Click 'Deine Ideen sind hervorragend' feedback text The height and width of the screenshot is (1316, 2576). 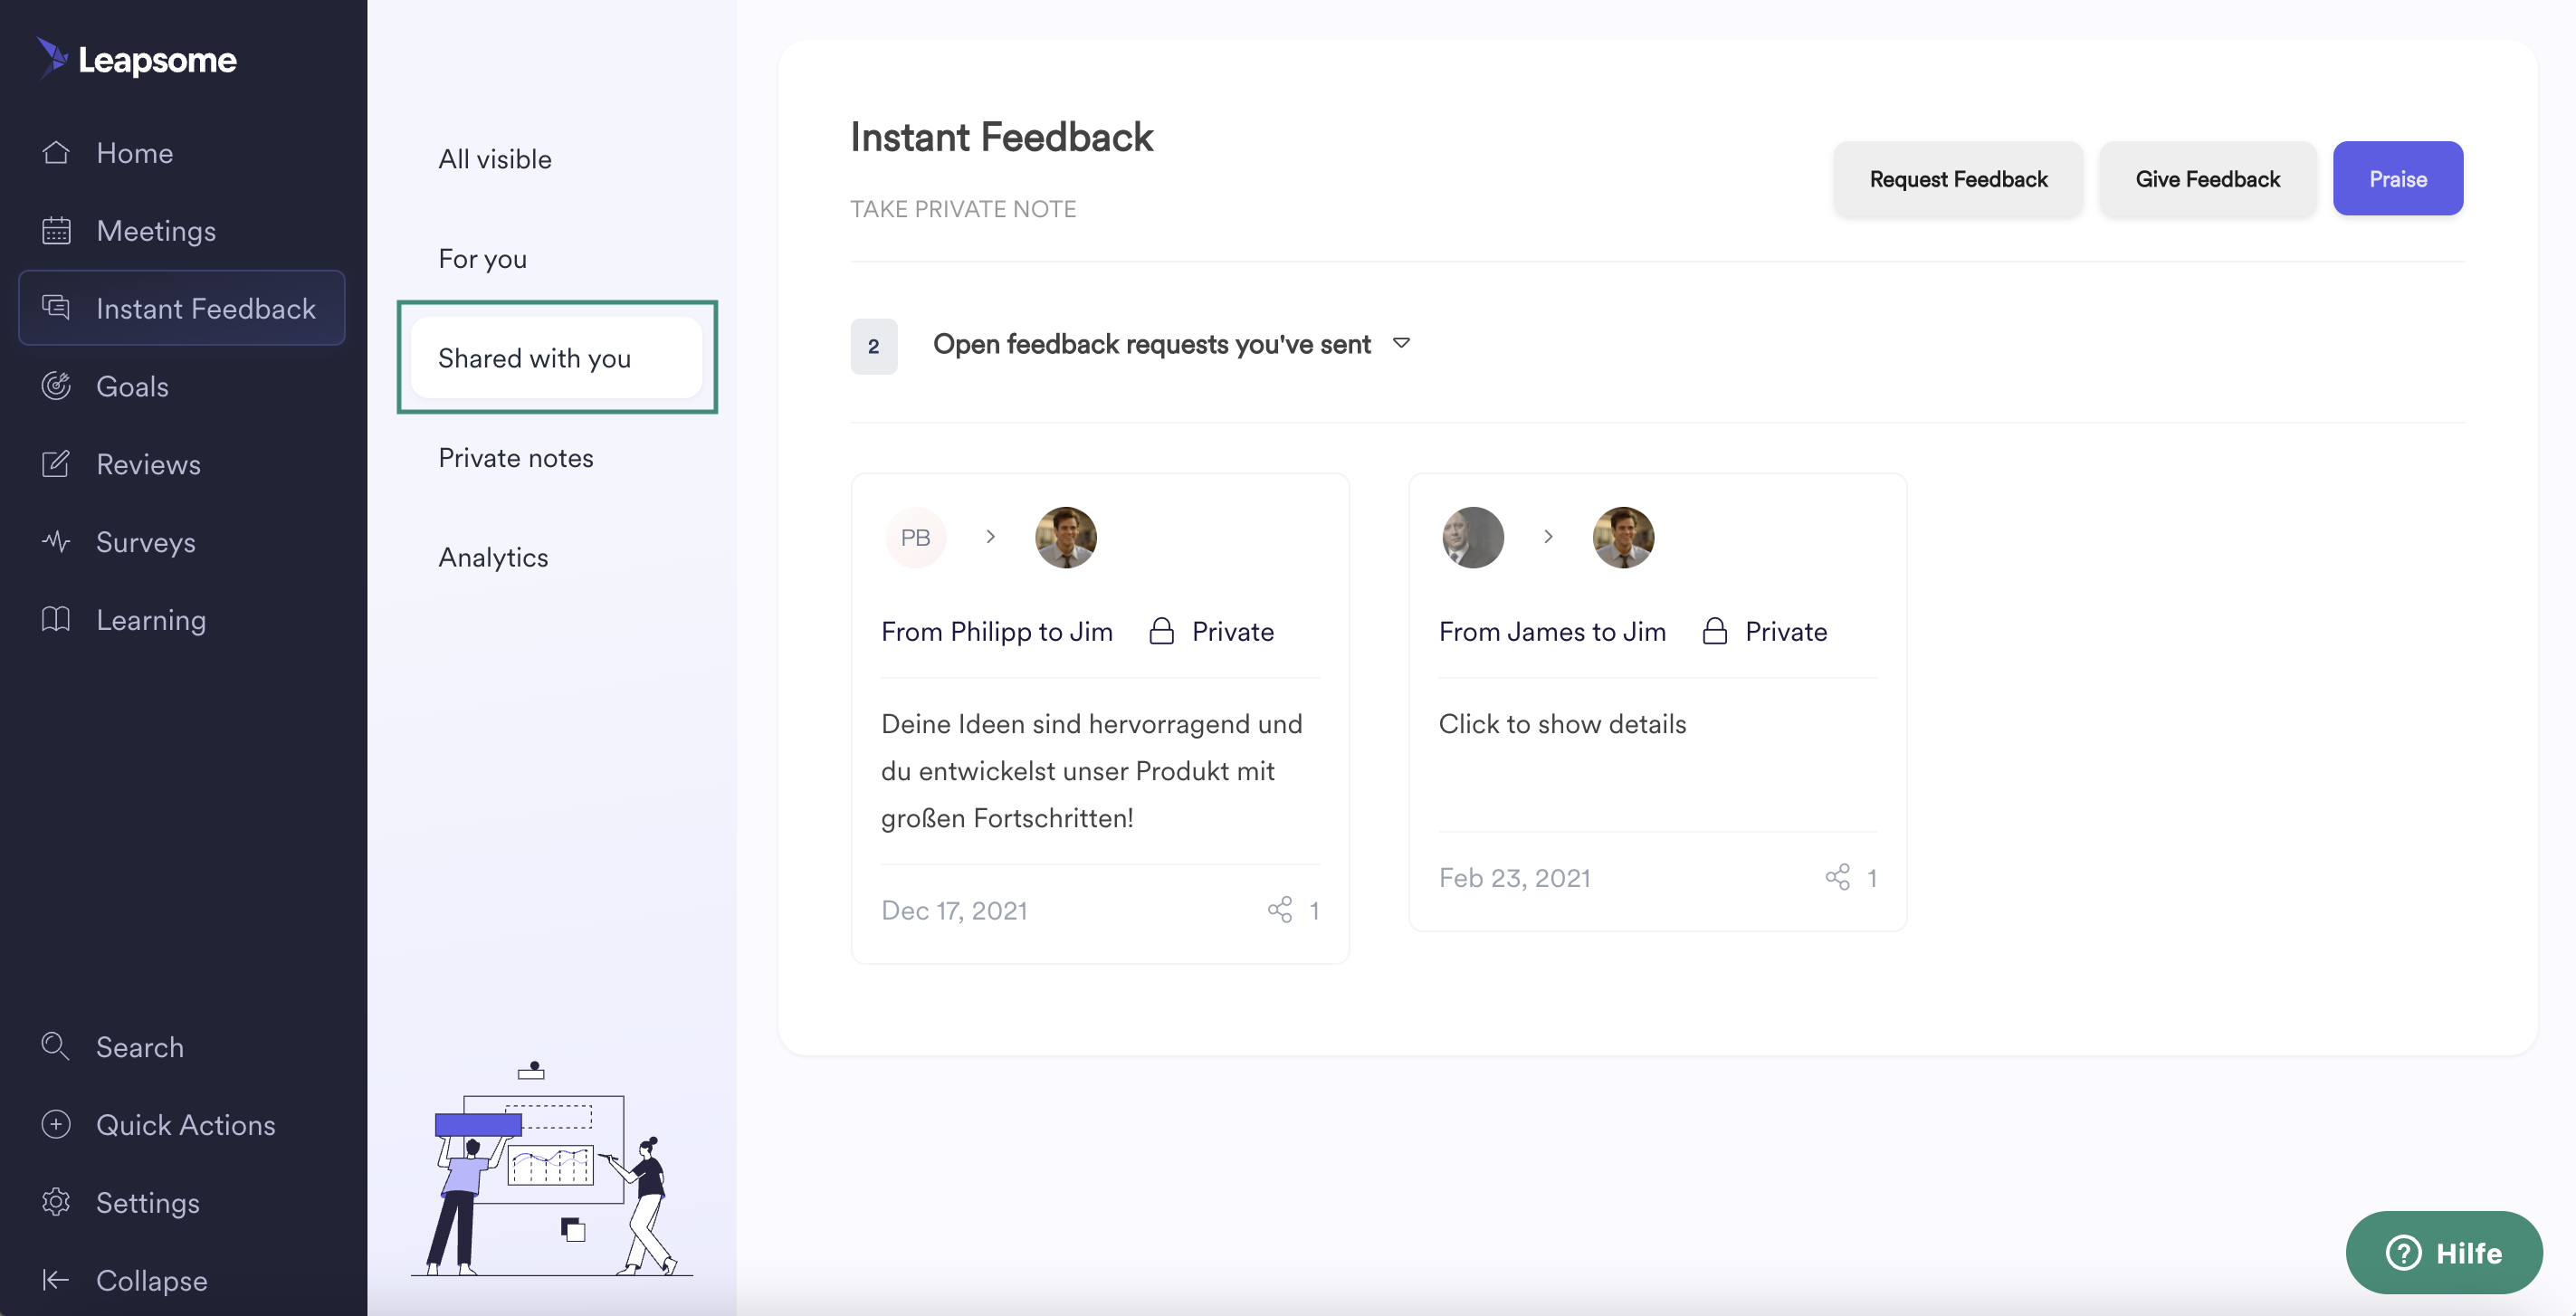coord(1091,770)
